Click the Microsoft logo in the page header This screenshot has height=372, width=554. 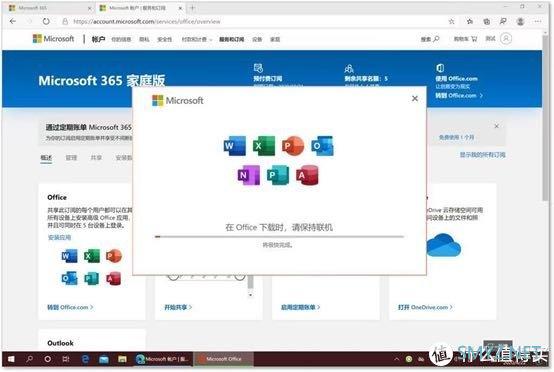pos(53,39)
